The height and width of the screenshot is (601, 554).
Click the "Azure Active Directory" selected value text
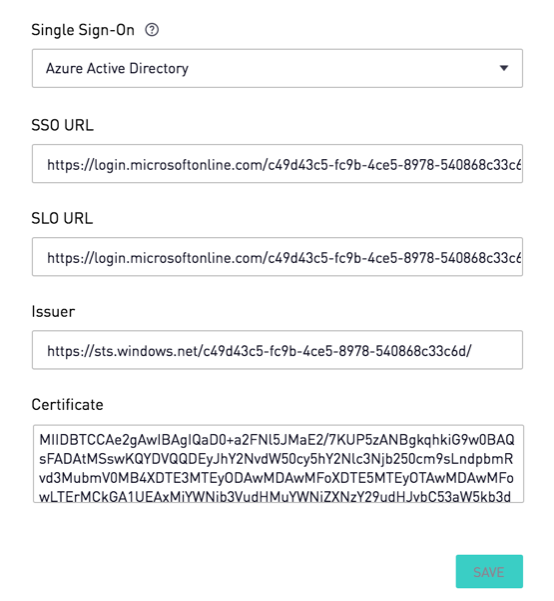pyautogui.click(x=117, y=69)
